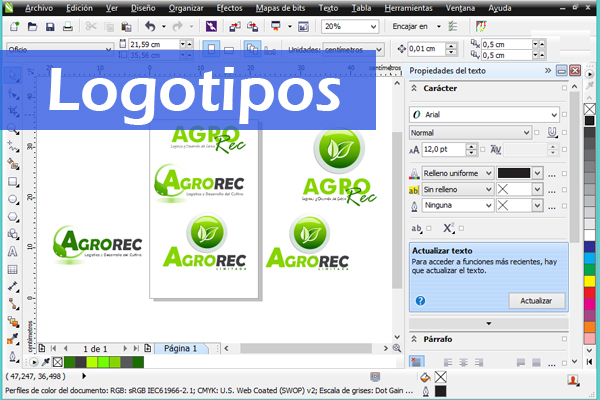Select the Text tool in toolbox
The height and width of the screenshot is (400, 600).
[x=13, y=251]
